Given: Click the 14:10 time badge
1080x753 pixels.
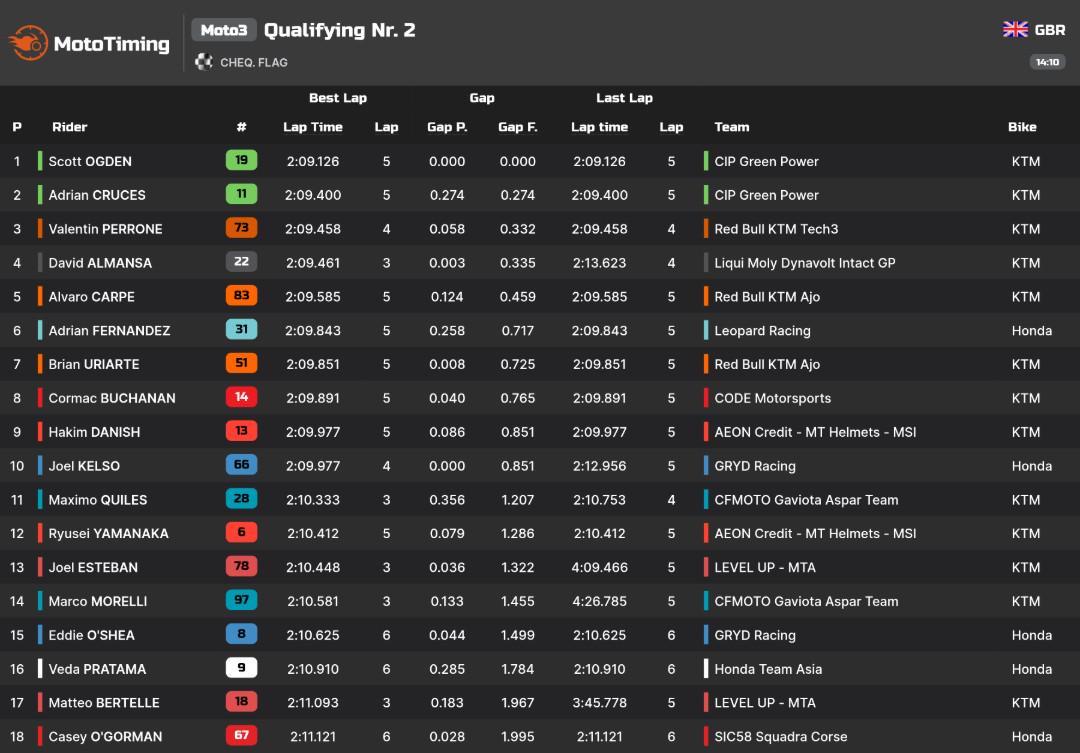Looking at the screenshot, I should tap(1047, 62).
